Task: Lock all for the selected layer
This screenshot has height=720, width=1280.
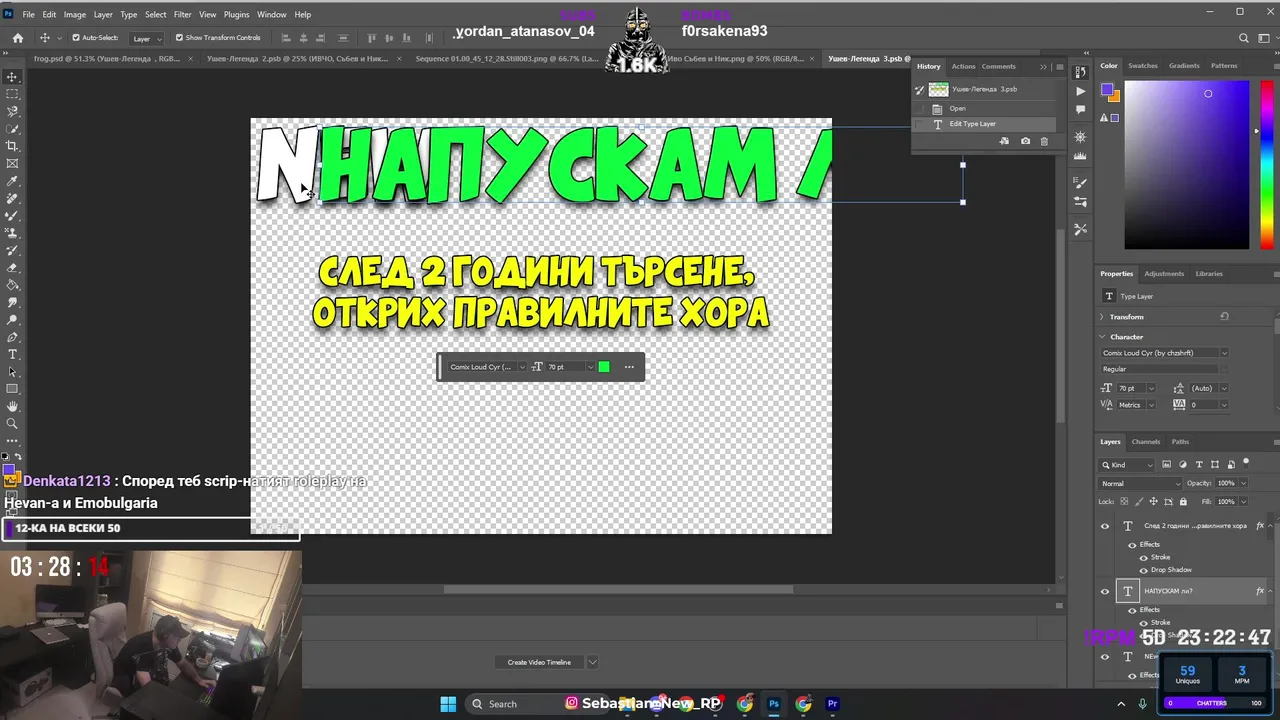Action: pos(1183,501)
